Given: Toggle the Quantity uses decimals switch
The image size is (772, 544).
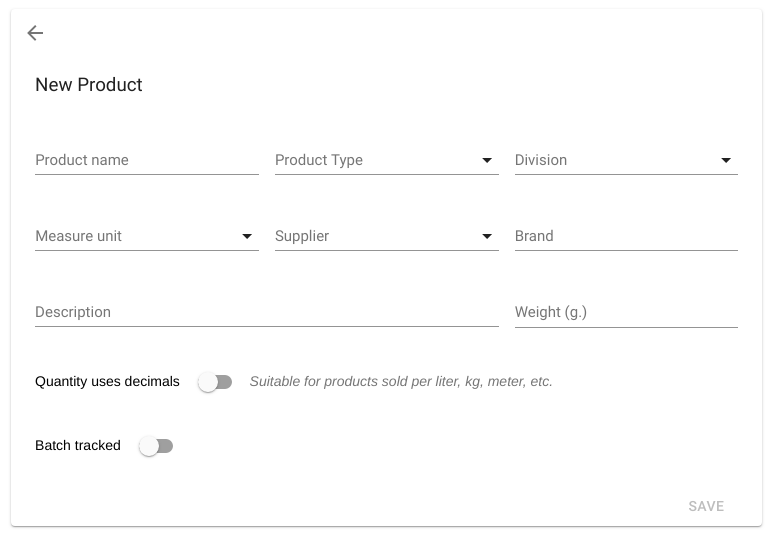Looking at the screenshot, I should pyautogui.click(x=215, y=382).
